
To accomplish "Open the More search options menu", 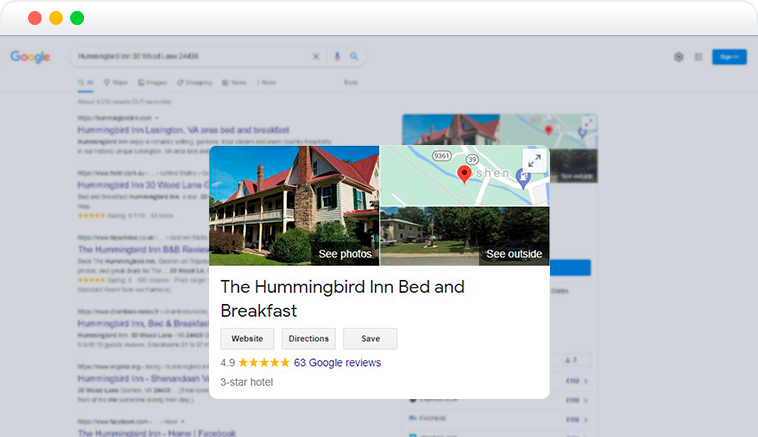I will pos(266,83).
